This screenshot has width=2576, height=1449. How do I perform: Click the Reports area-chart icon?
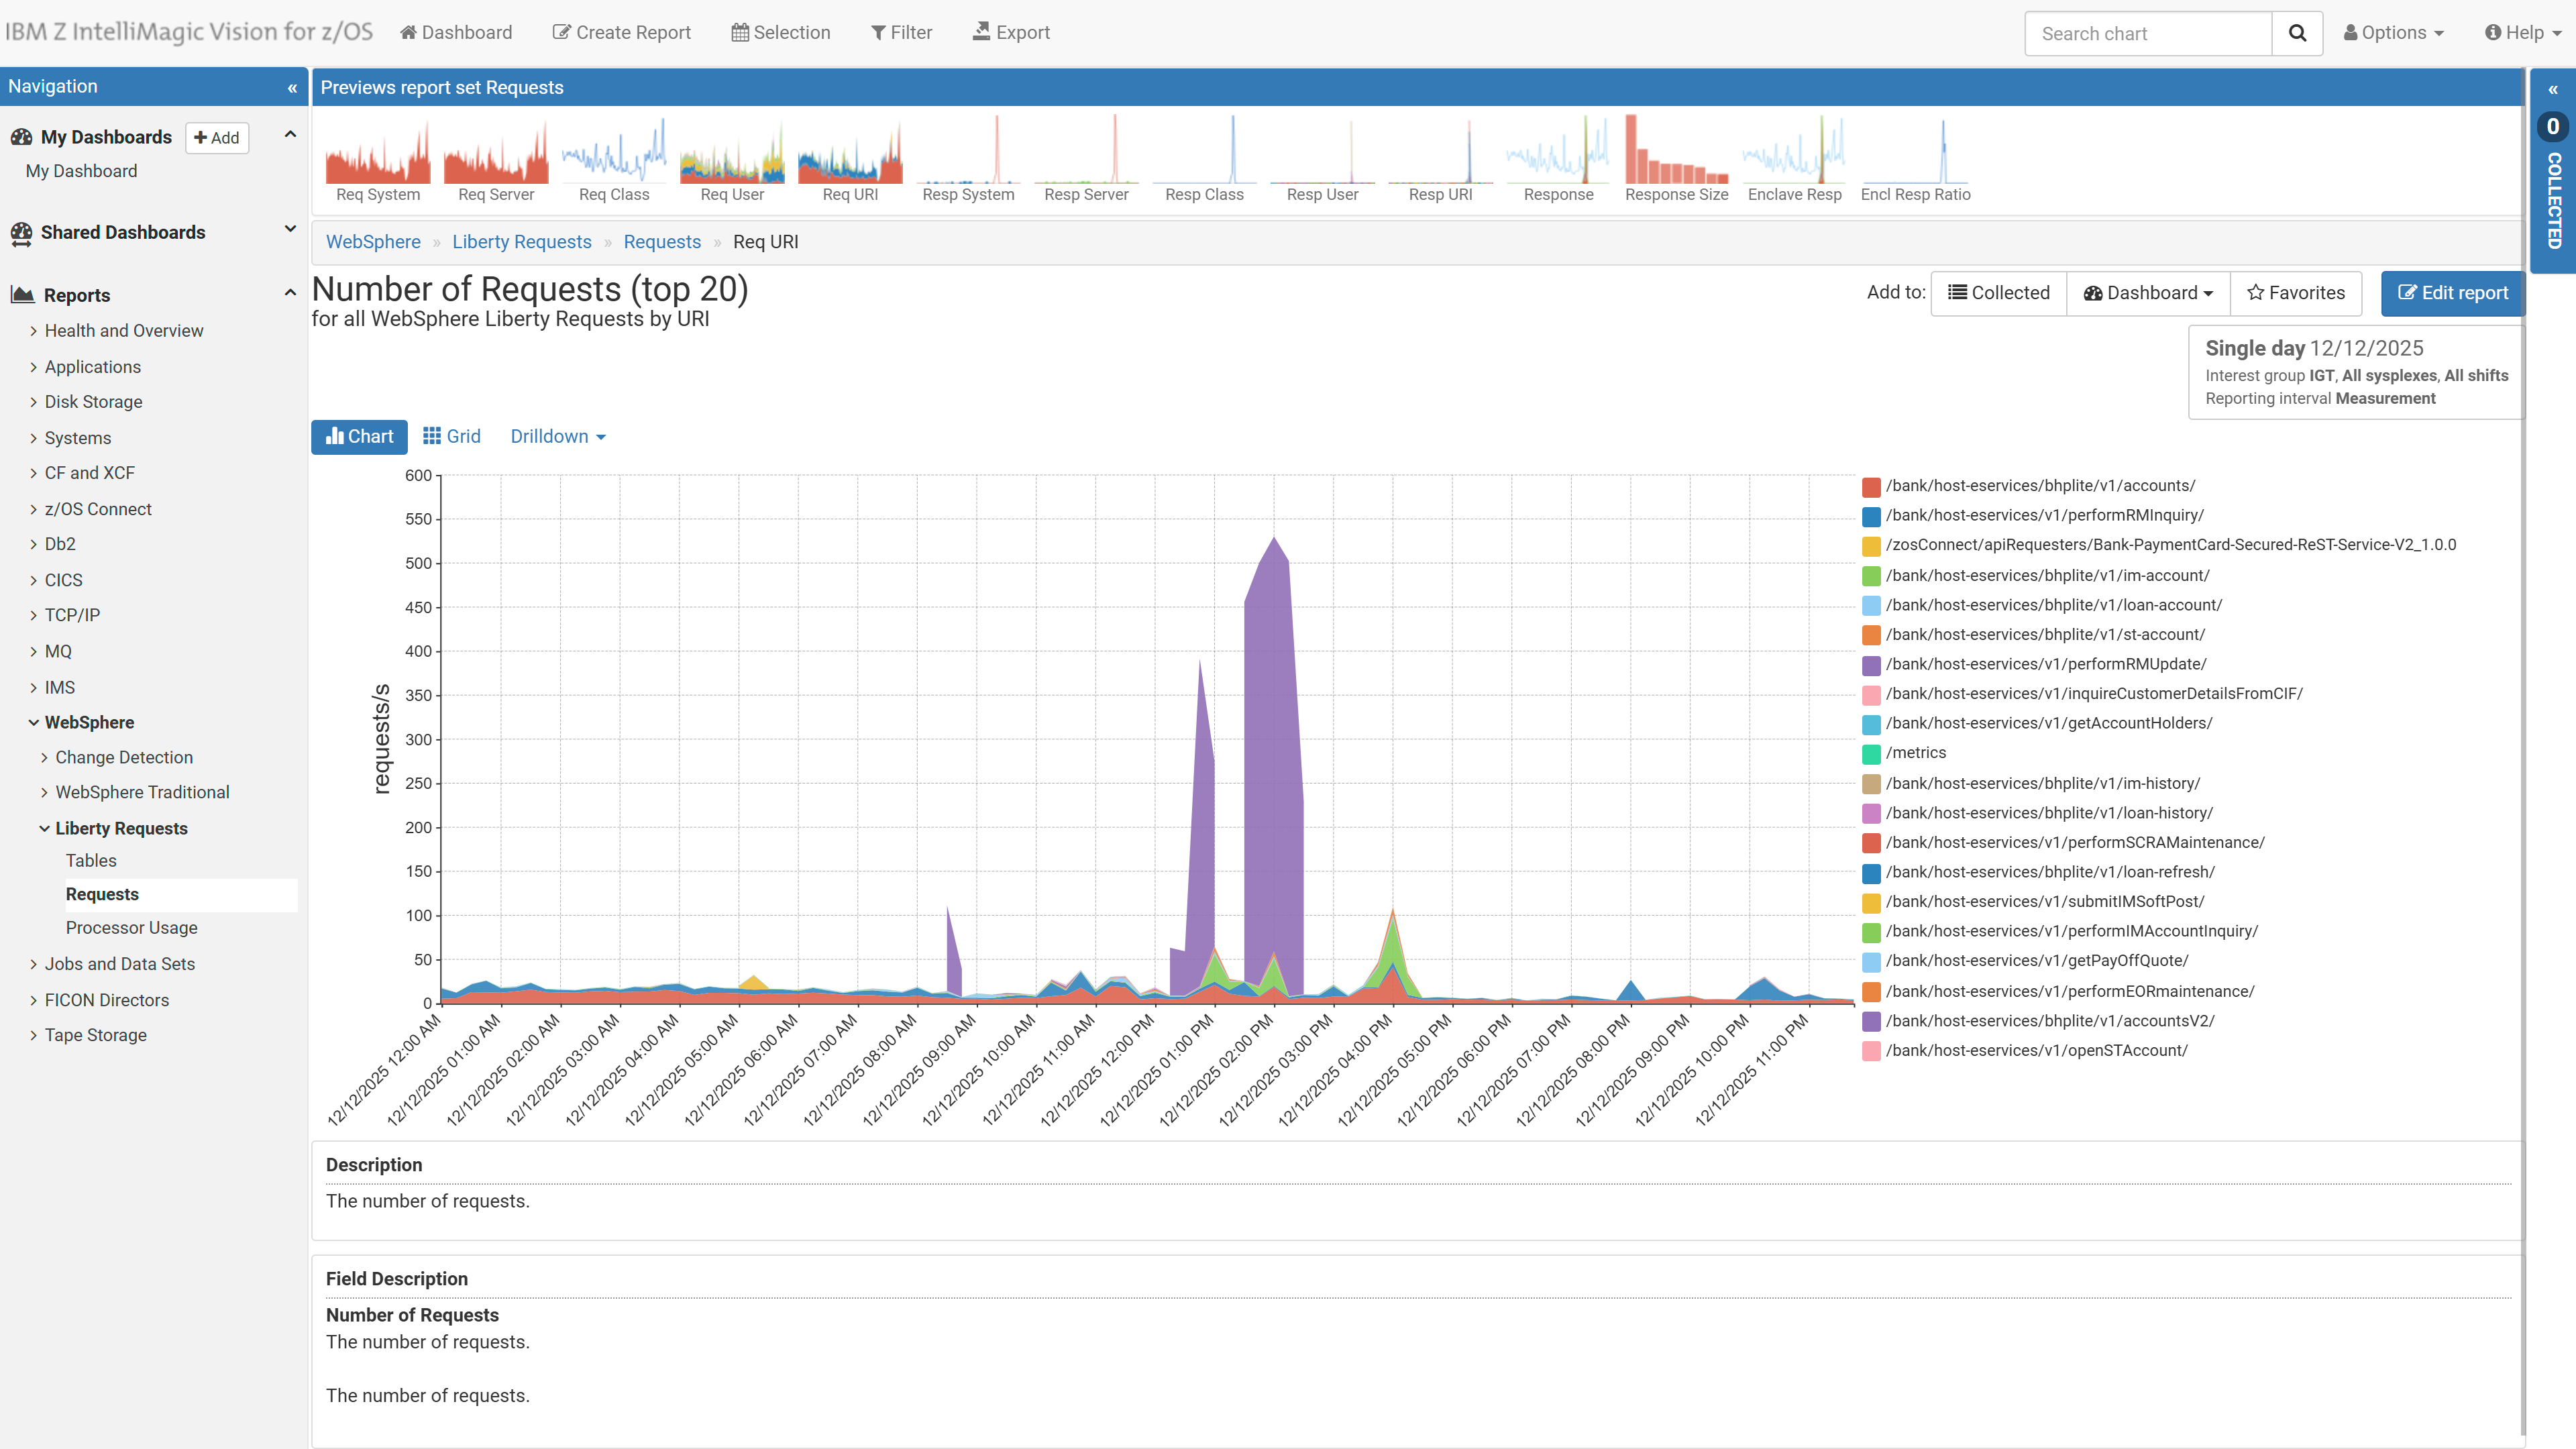coord(22,295)
